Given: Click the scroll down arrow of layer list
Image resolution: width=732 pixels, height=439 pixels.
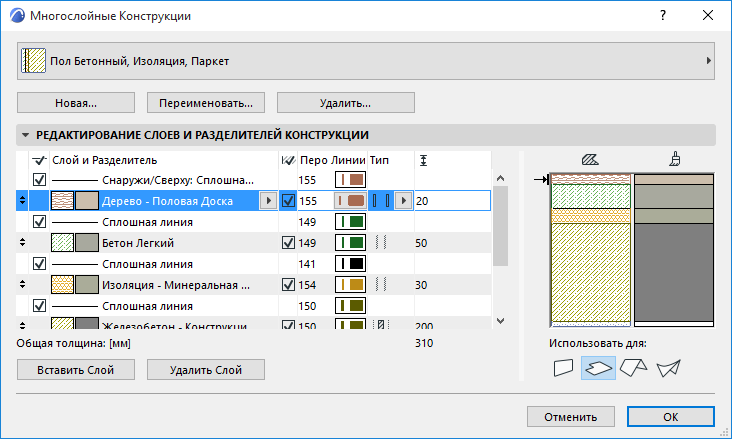Looking at the screenshot, I should tap(500, 321).
